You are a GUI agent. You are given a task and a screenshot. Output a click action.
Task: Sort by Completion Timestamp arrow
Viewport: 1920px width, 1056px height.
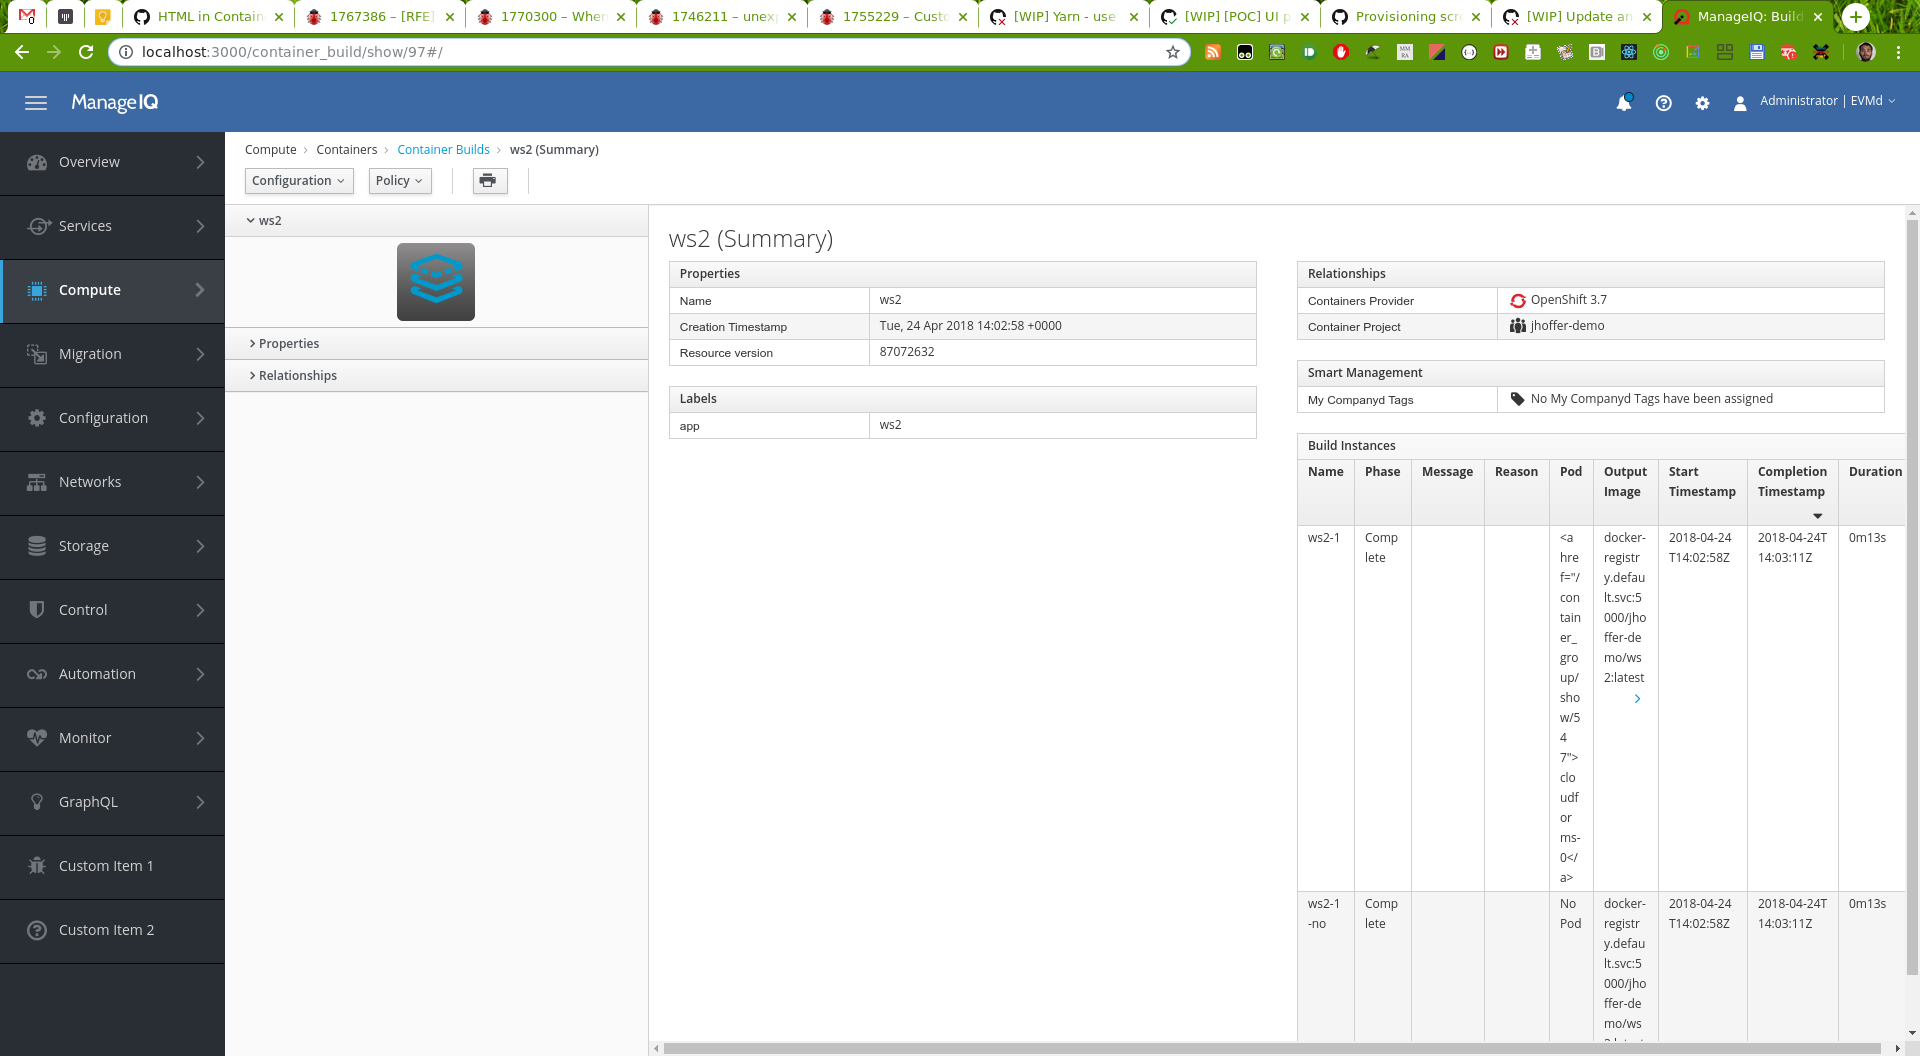click(x=1818, y=516)
